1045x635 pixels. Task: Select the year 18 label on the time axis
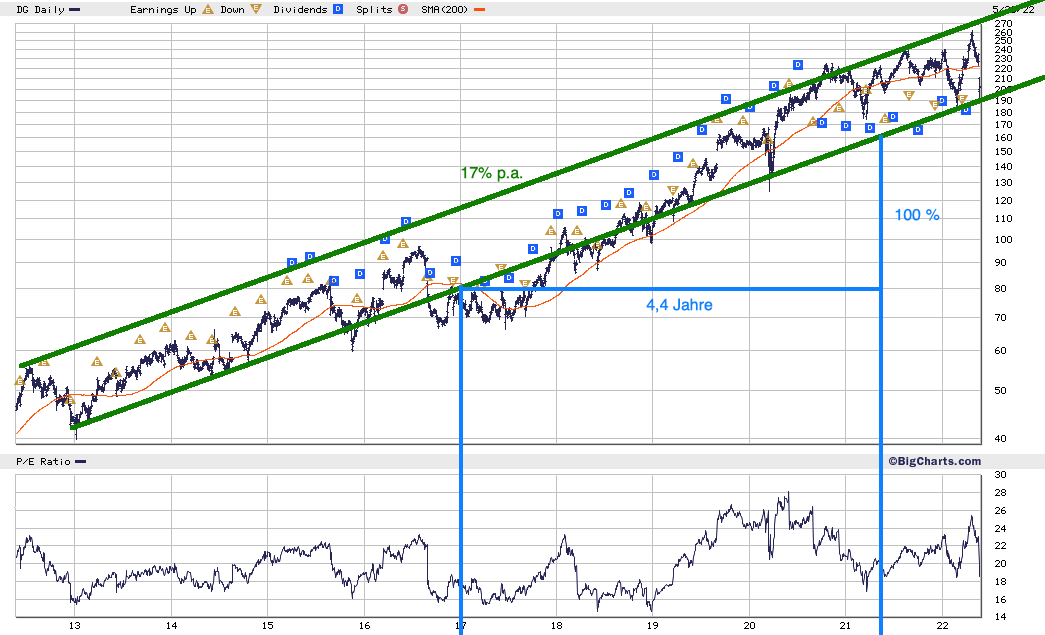click(556, 625)
